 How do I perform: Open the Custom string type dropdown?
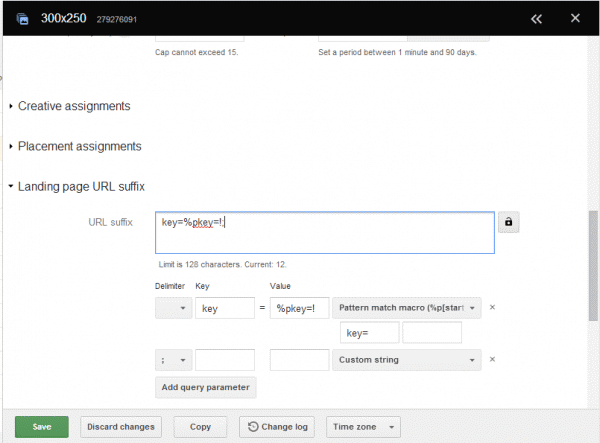[x=407, y=360]
